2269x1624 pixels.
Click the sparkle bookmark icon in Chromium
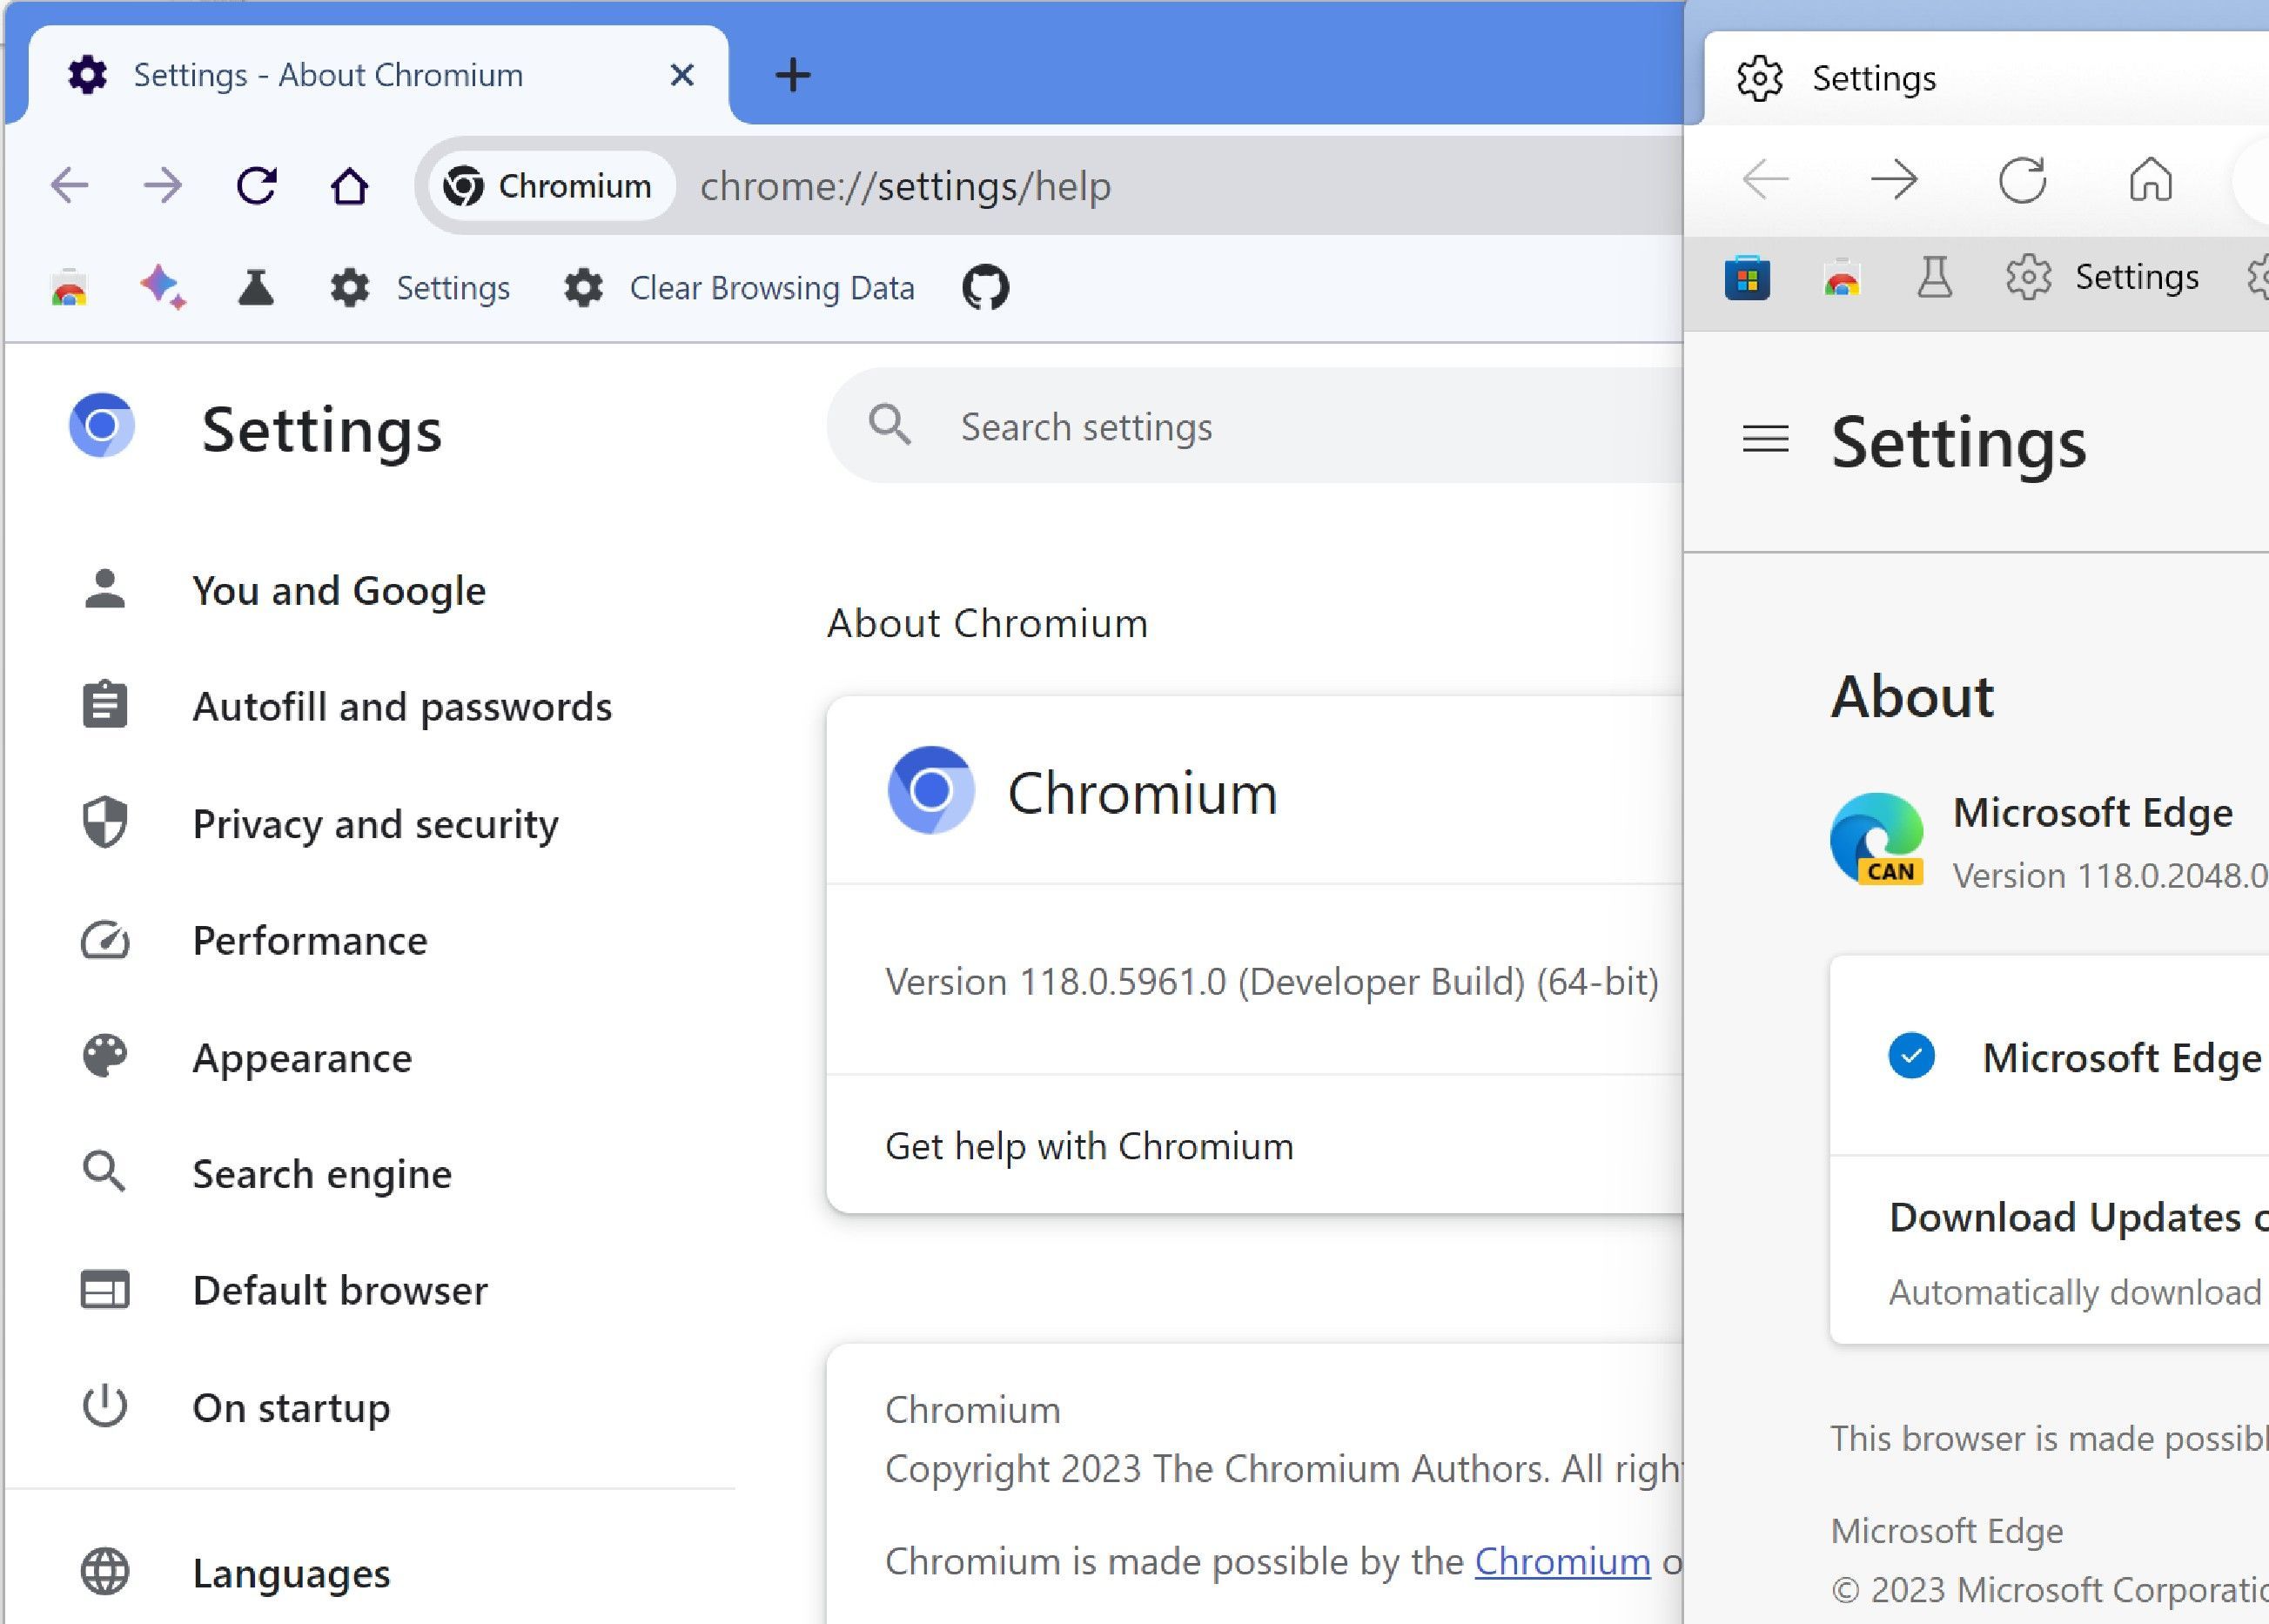pos(163,288)
